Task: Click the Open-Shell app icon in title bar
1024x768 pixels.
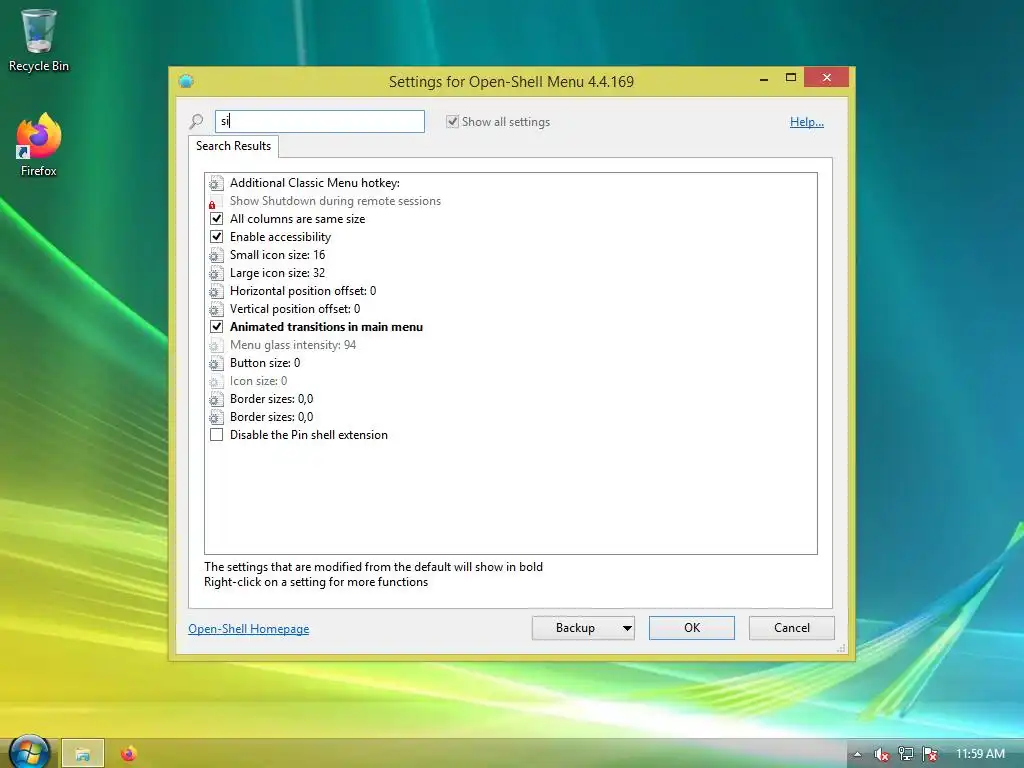Action: pos(186,81)
